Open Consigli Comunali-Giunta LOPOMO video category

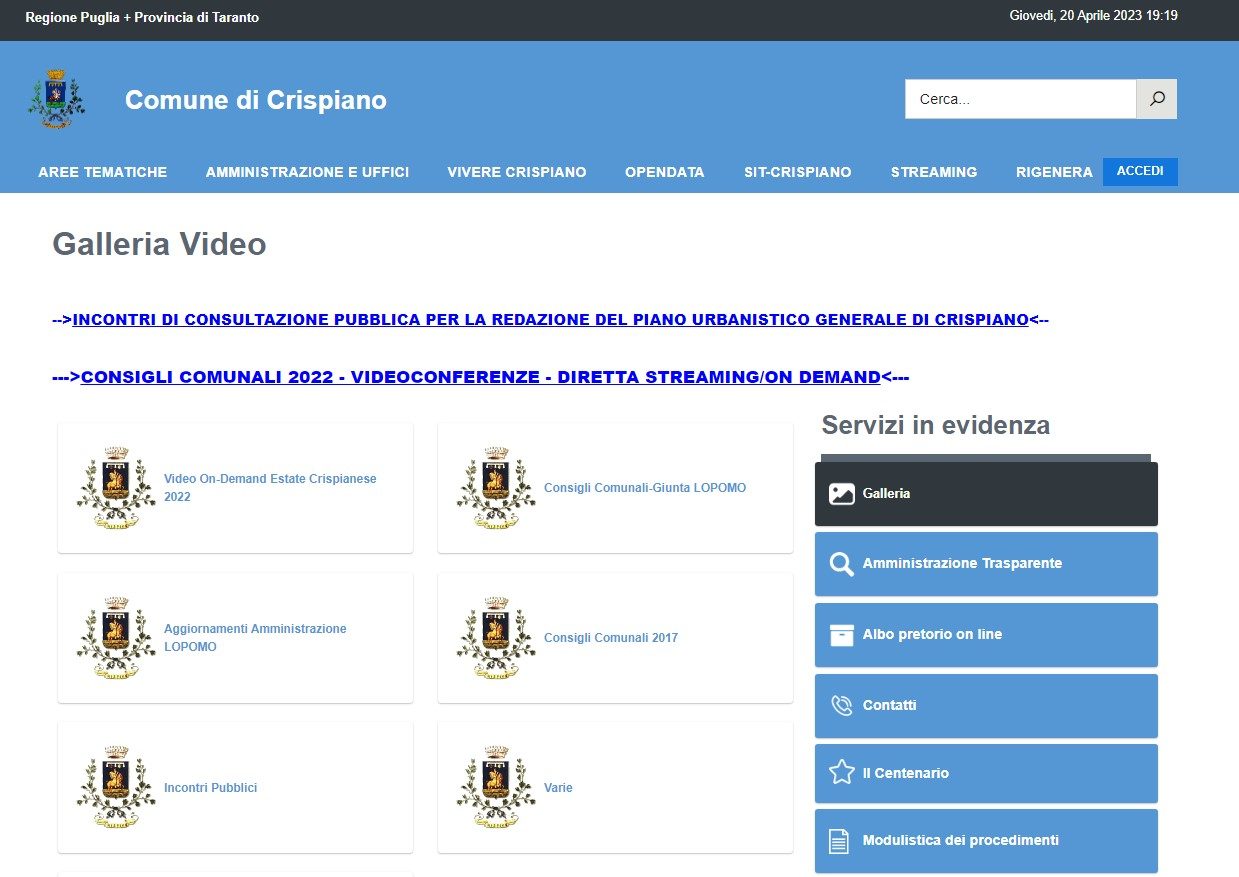coord(645,488)
